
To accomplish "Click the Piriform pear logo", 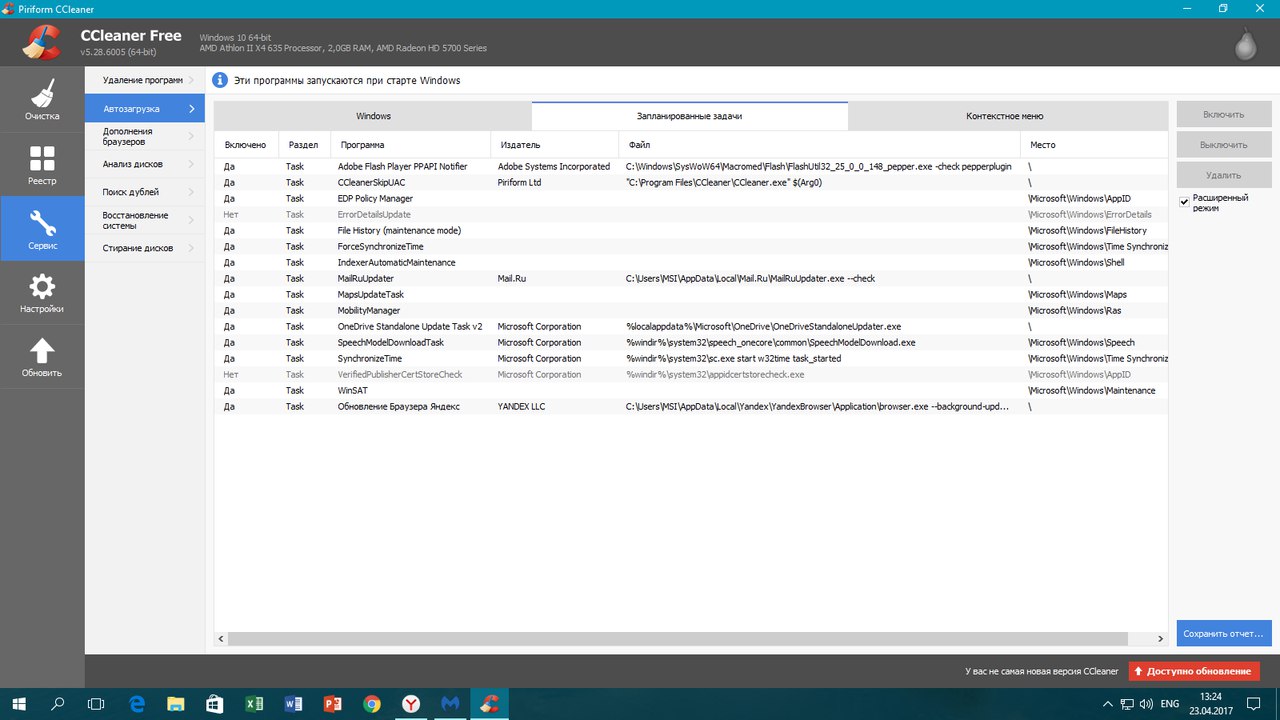I will (x=1246, y=44).
